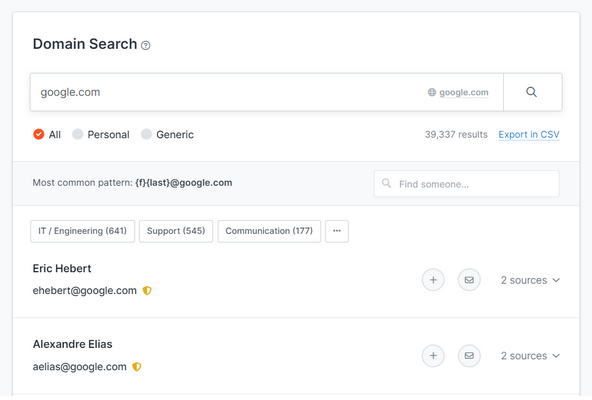Click the email ehebert@google.com
Image resolution: width=592 pixels, height=400 pixels.
[85, 290]
